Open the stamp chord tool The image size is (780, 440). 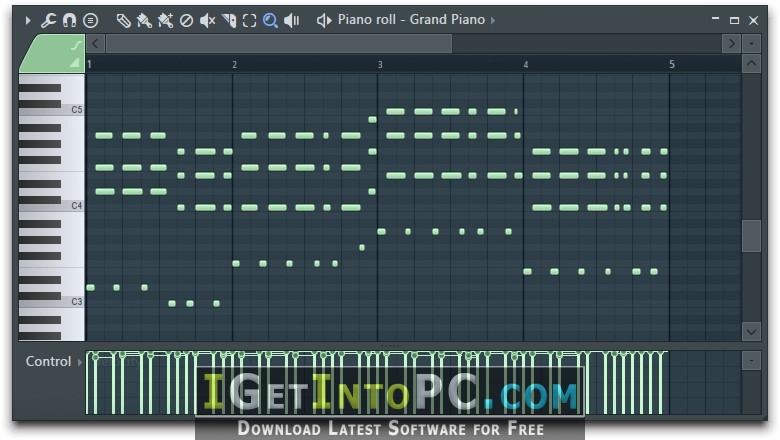pyautogui.click(x=90, y=20)
